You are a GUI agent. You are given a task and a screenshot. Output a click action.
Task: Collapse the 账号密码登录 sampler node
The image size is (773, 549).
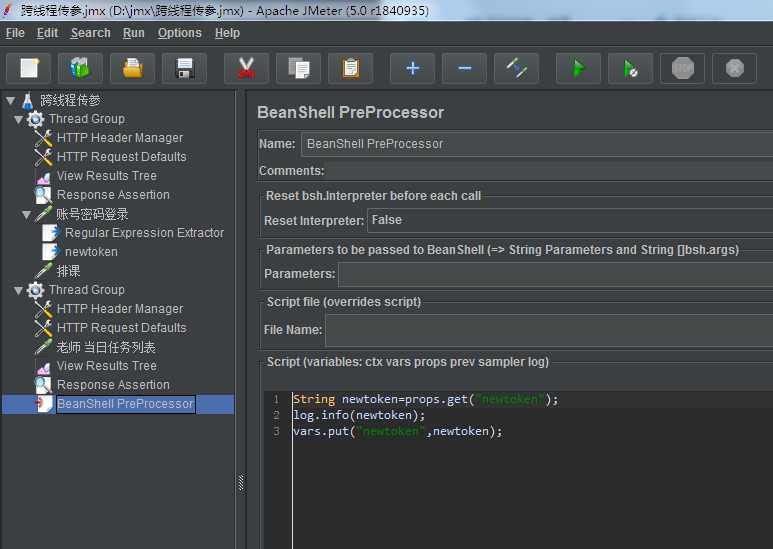[x=27, y=214]
